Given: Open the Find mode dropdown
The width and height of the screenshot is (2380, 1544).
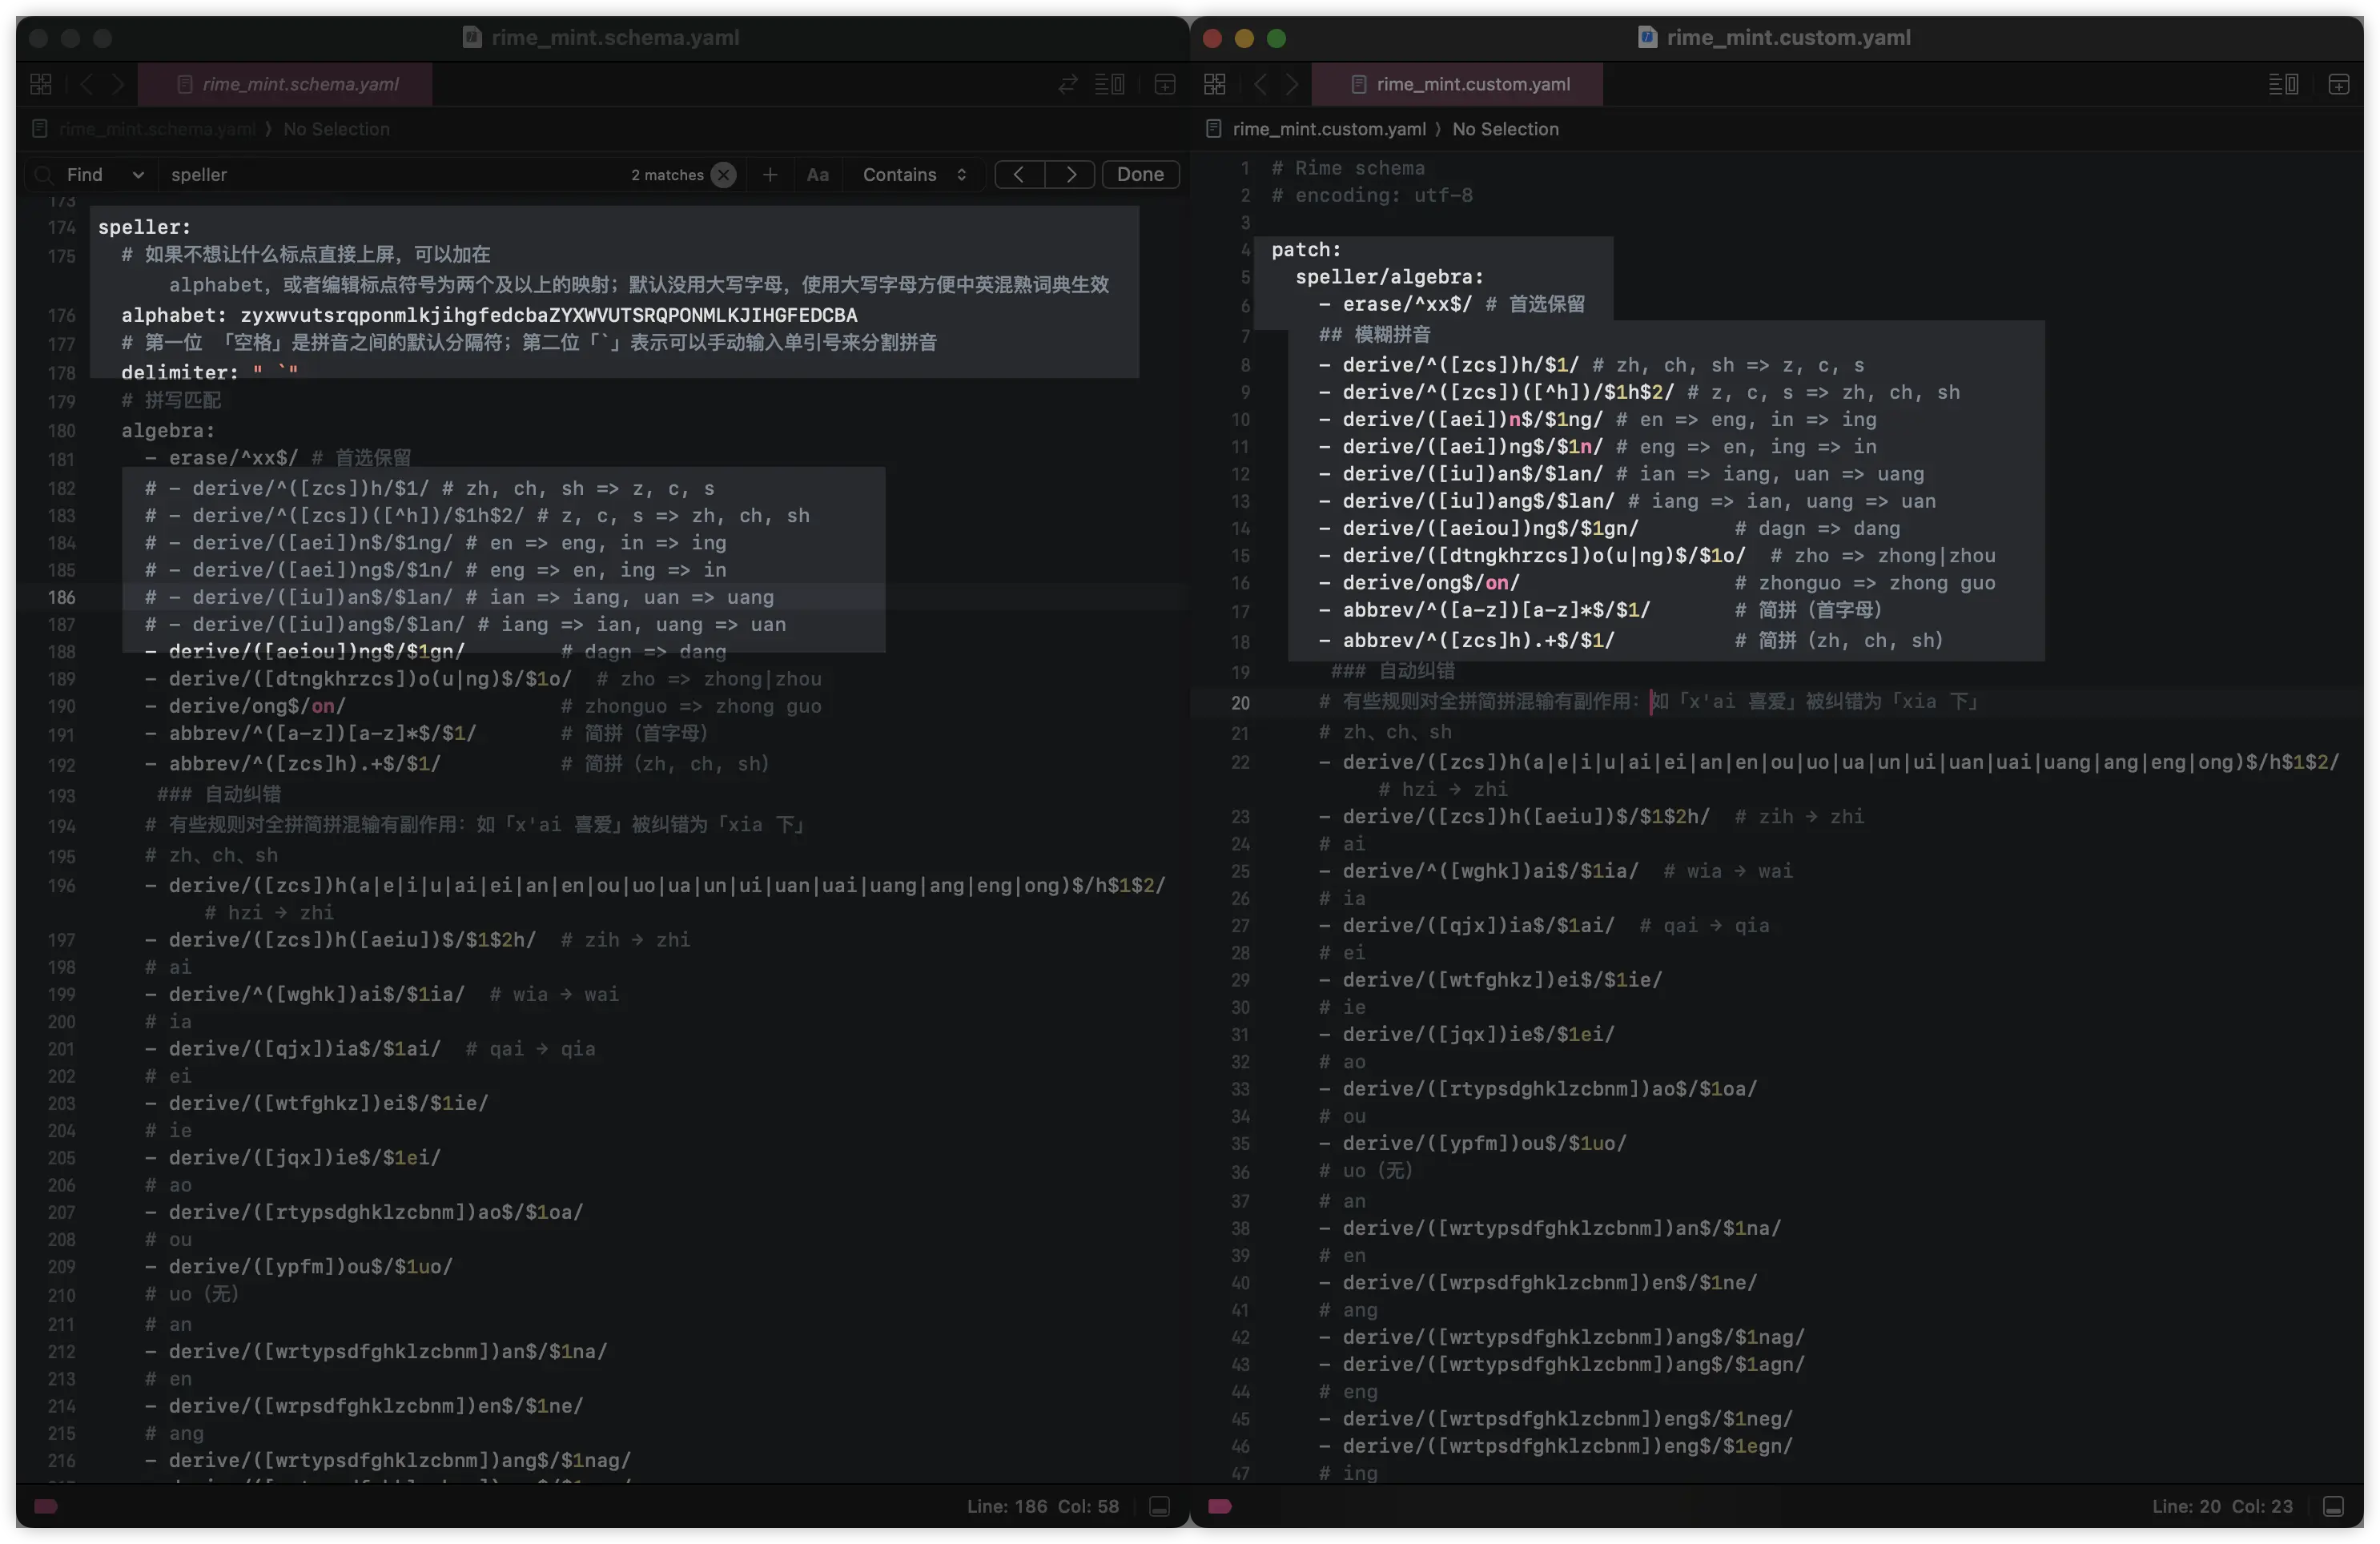Looking at the screenshot, I should [x=105, y=175].
